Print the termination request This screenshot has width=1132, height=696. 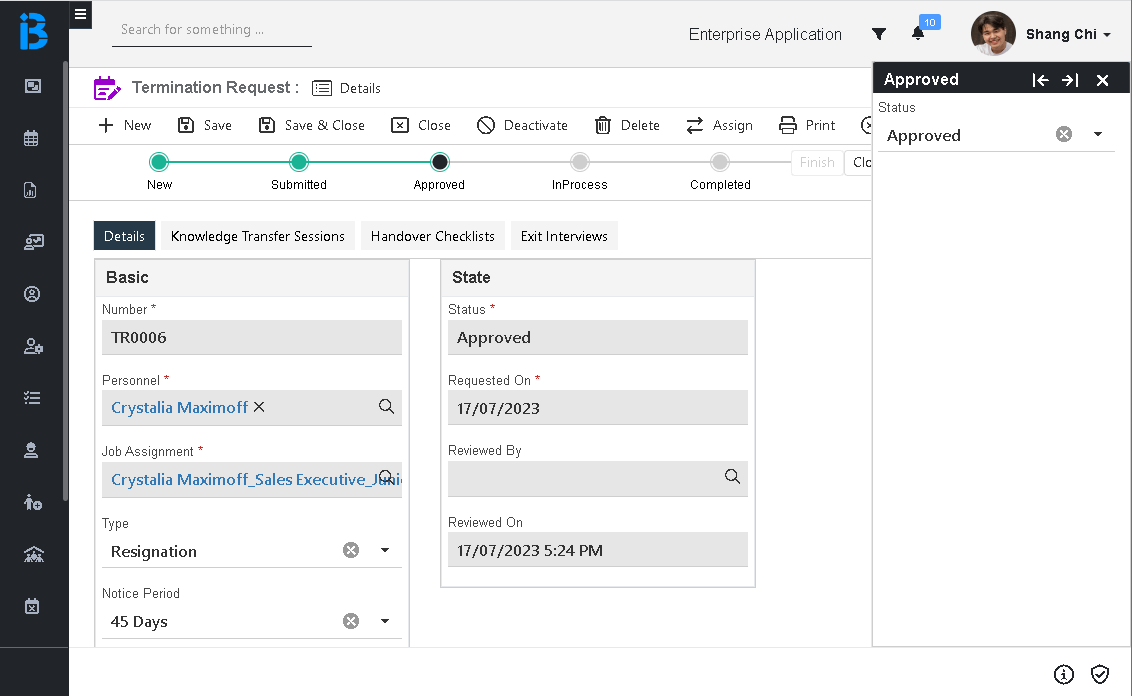coord(807,125)
